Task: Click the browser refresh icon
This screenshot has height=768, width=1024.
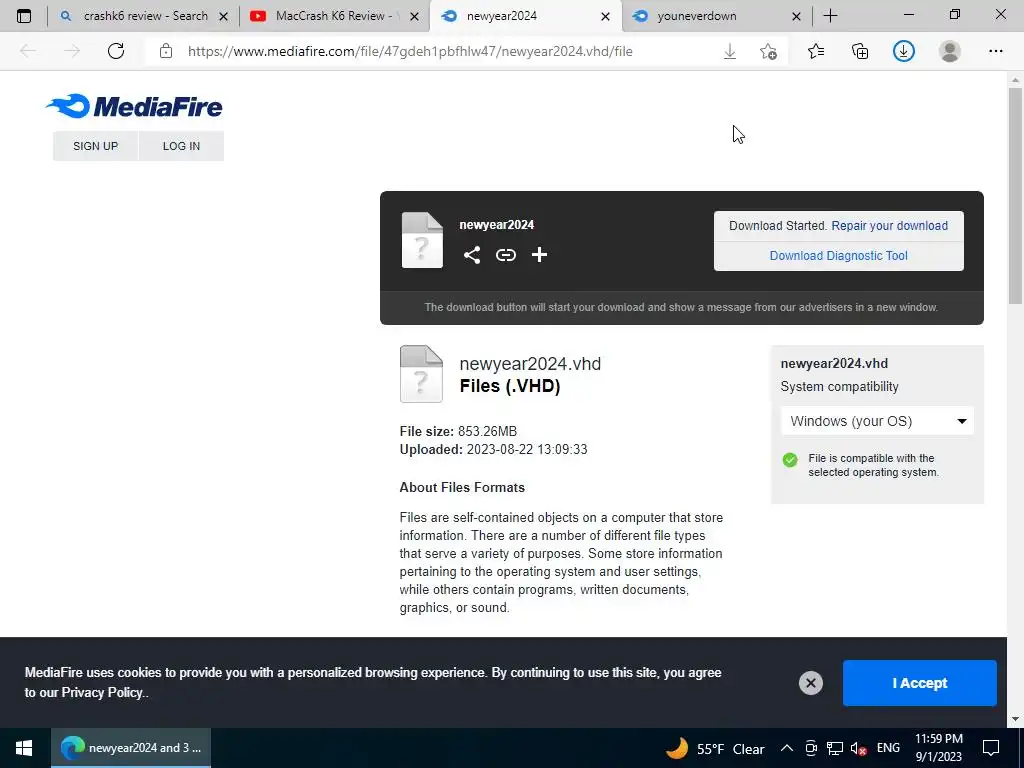Action: click(116, 51)
